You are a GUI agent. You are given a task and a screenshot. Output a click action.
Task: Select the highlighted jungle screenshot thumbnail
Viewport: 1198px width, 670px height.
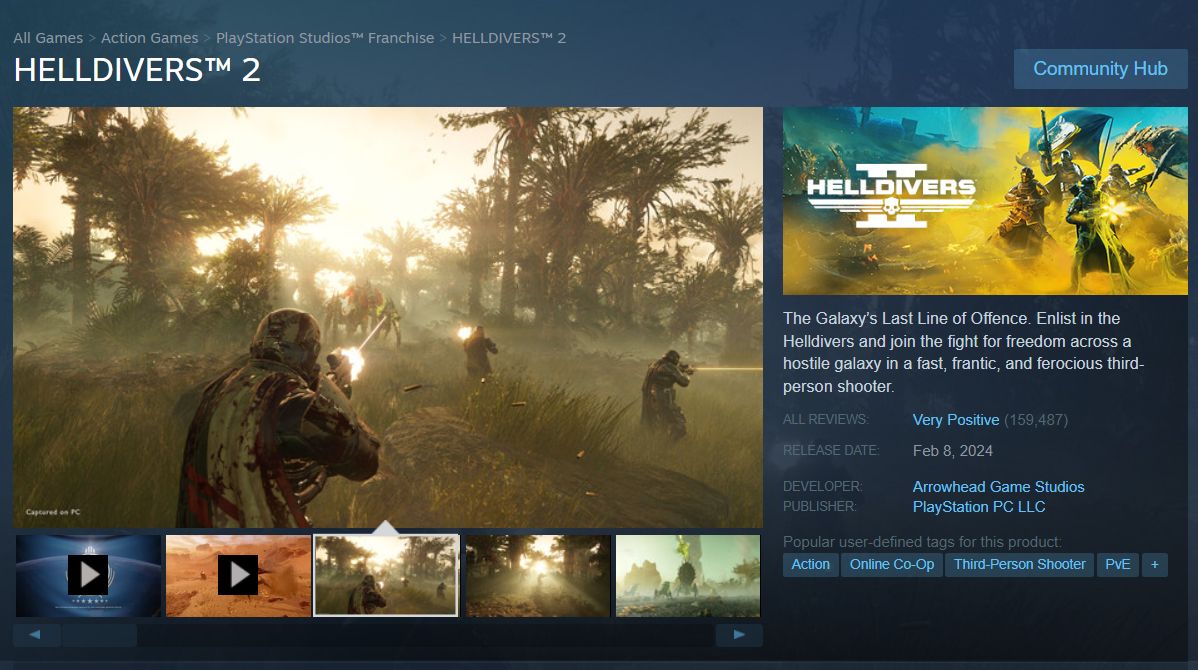(386, 575)
